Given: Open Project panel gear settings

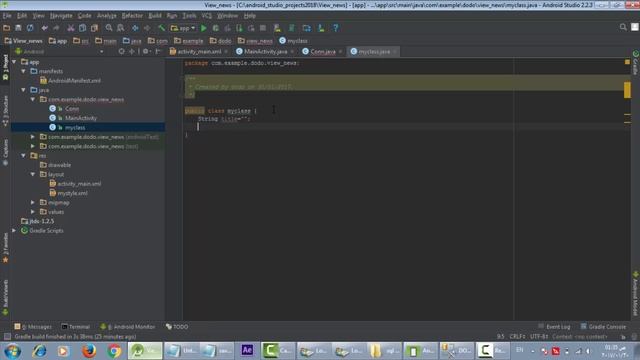Looking at the screenshot, I should tap(146, 52).
